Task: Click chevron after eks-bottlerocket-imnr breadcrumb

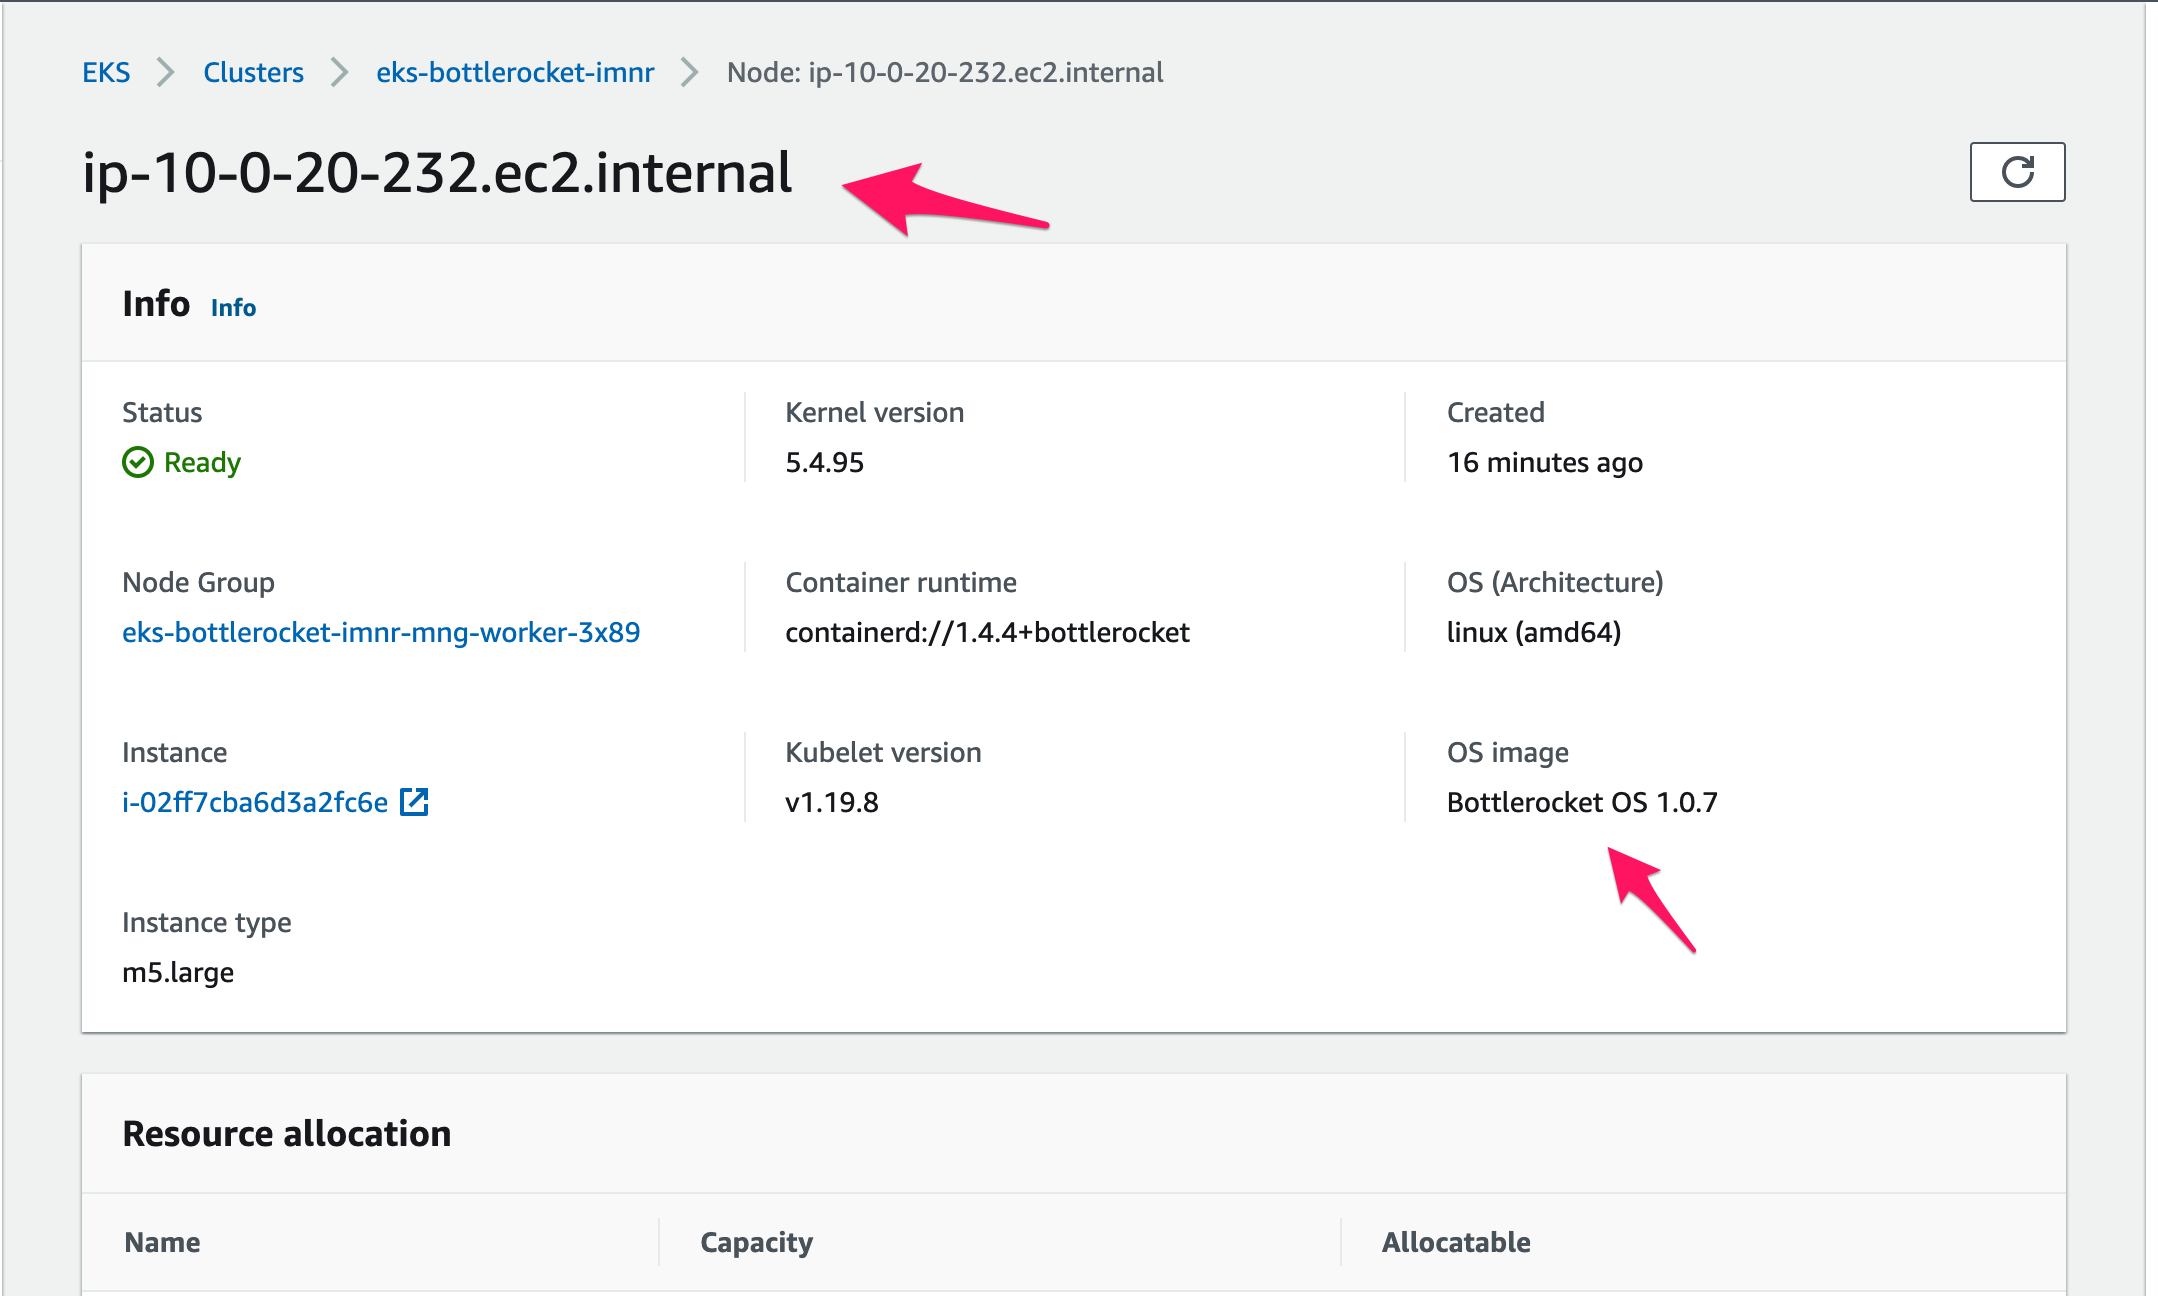Action: tap(690, 72)
